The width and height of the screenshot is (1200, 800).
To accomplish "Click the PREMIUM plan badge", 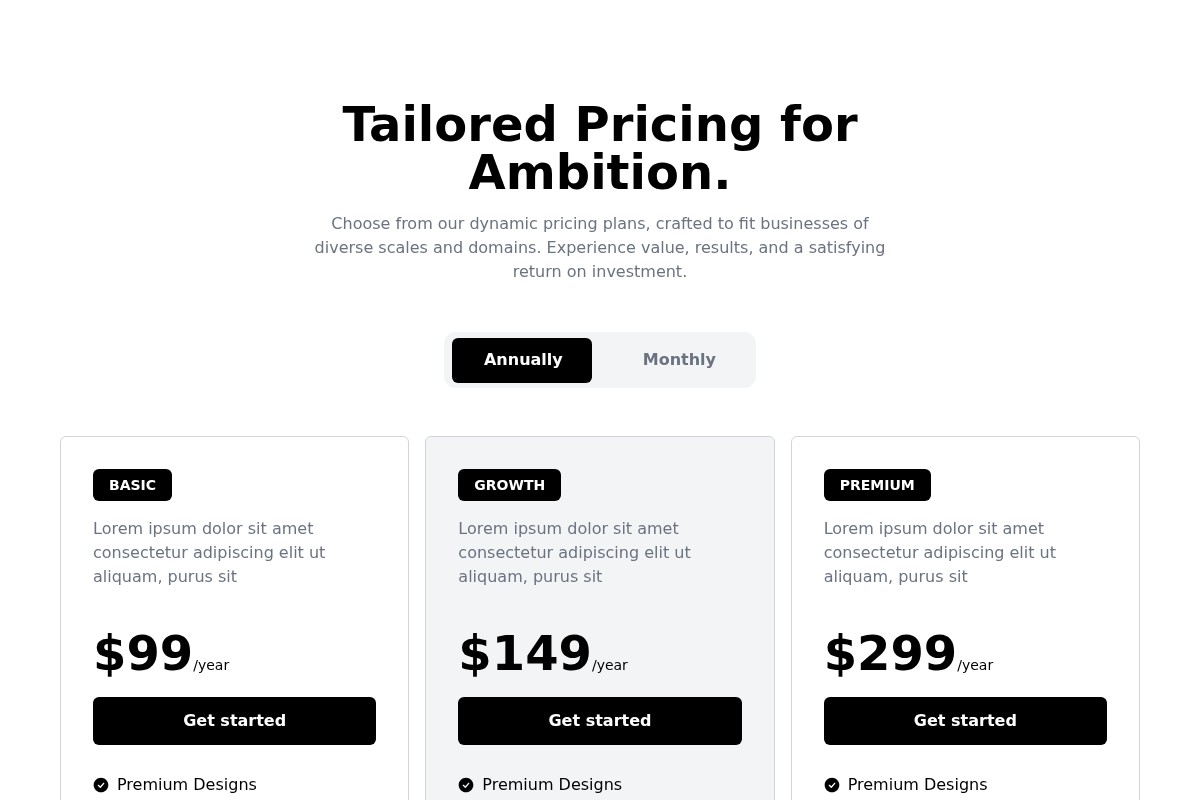I will point(877,485).
